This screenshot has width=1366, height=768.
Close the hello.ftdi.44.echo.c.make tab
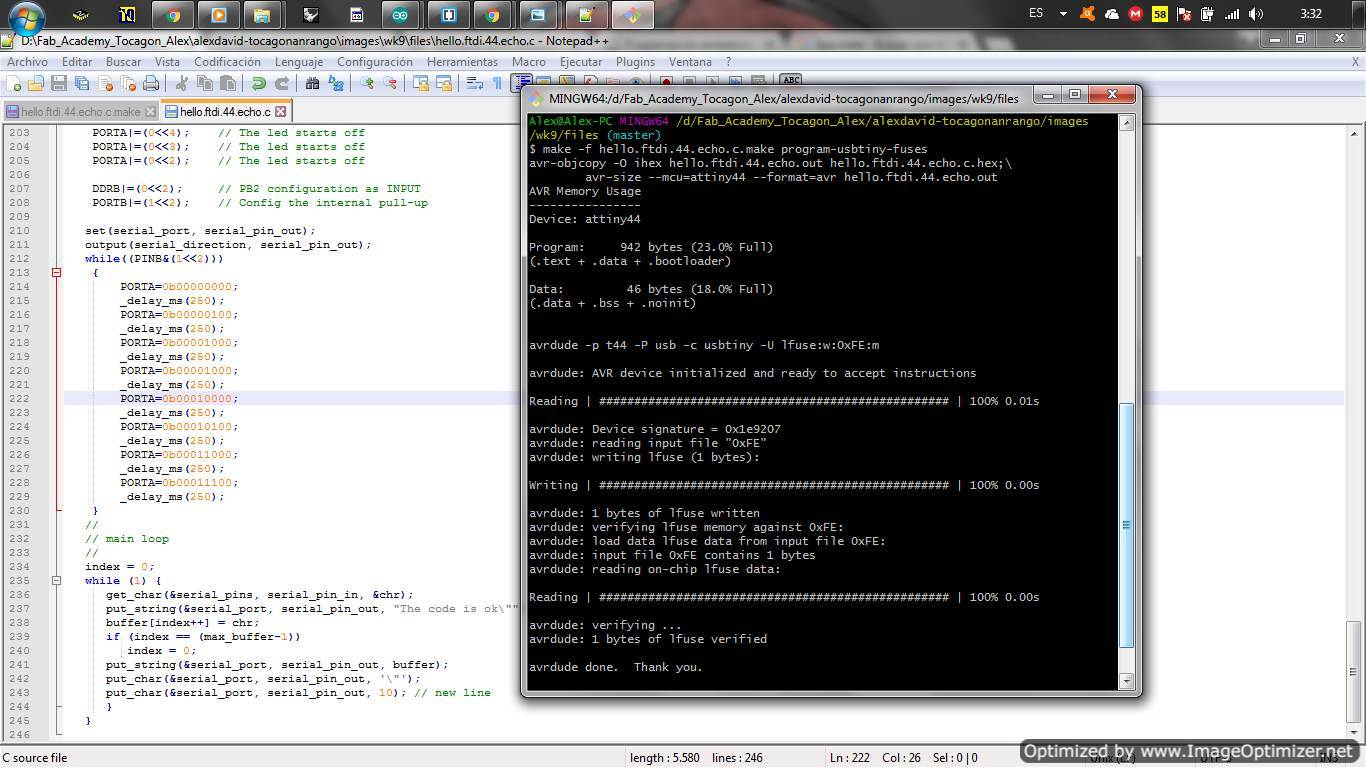(150, 112)
